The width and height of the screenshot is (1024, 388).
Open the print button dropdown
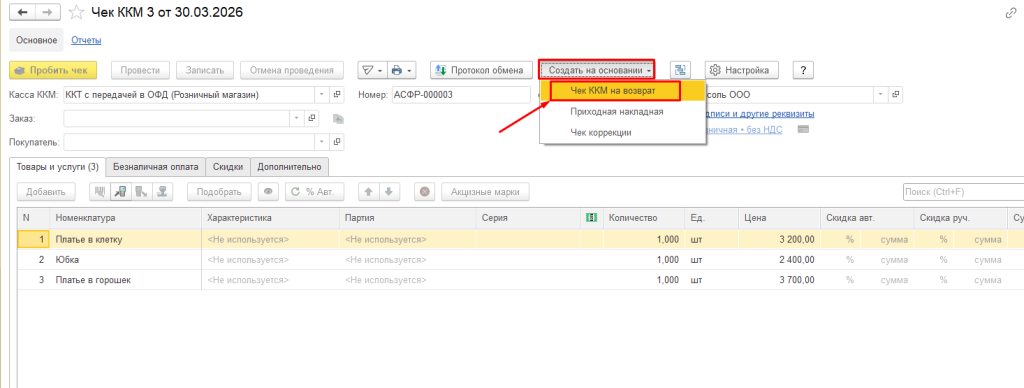[x=401, y=70]
